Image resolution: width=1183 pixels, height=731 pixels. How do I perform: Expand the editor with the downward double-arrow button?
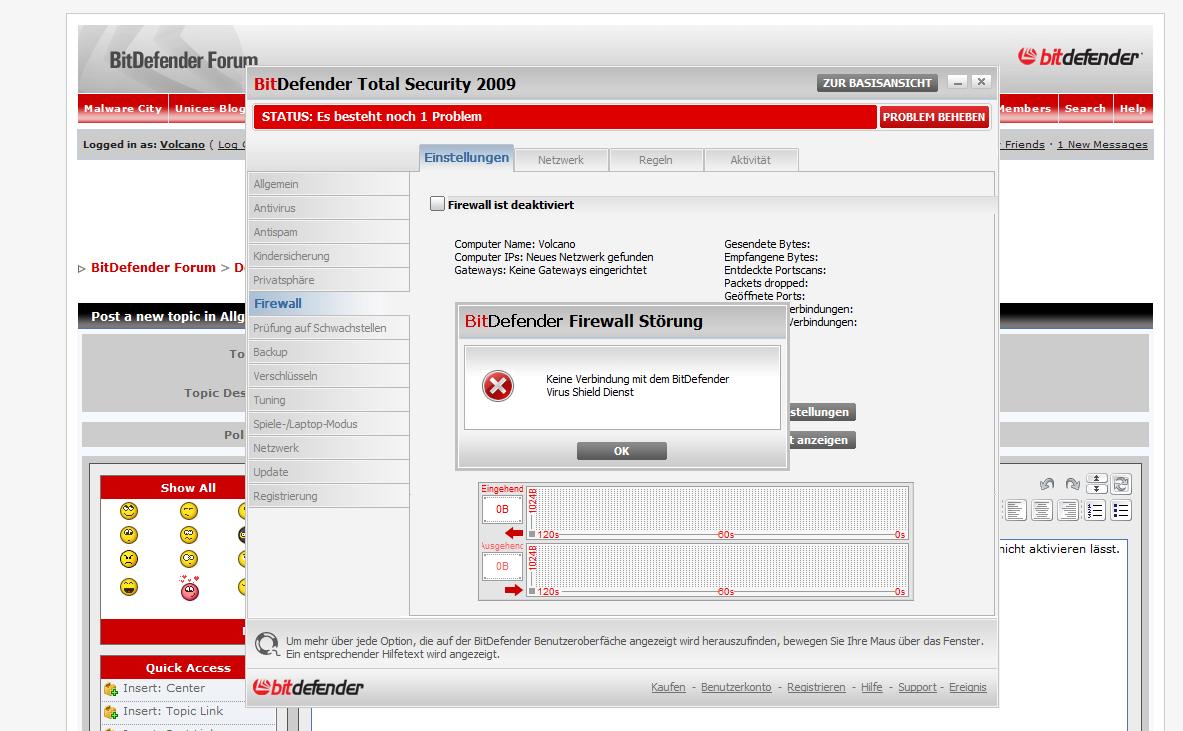(x=1096, y=489)
